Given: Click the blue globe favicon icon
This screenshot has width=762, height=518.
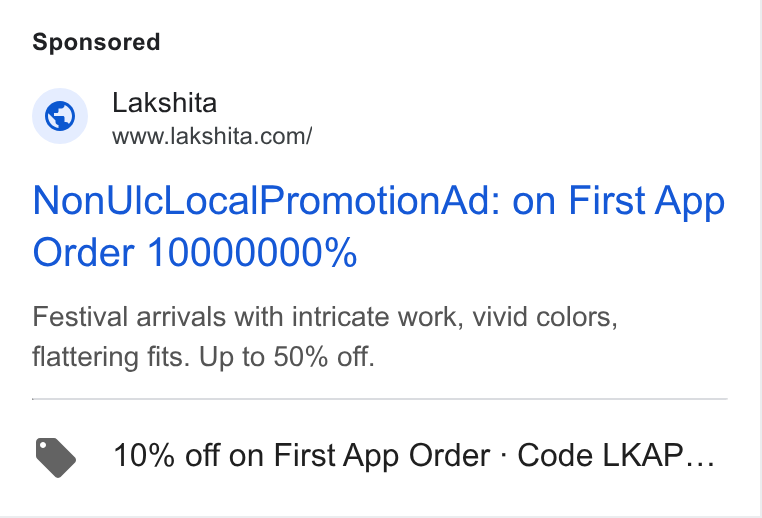Looking at the screenshot, I should (x=60, y=116).
